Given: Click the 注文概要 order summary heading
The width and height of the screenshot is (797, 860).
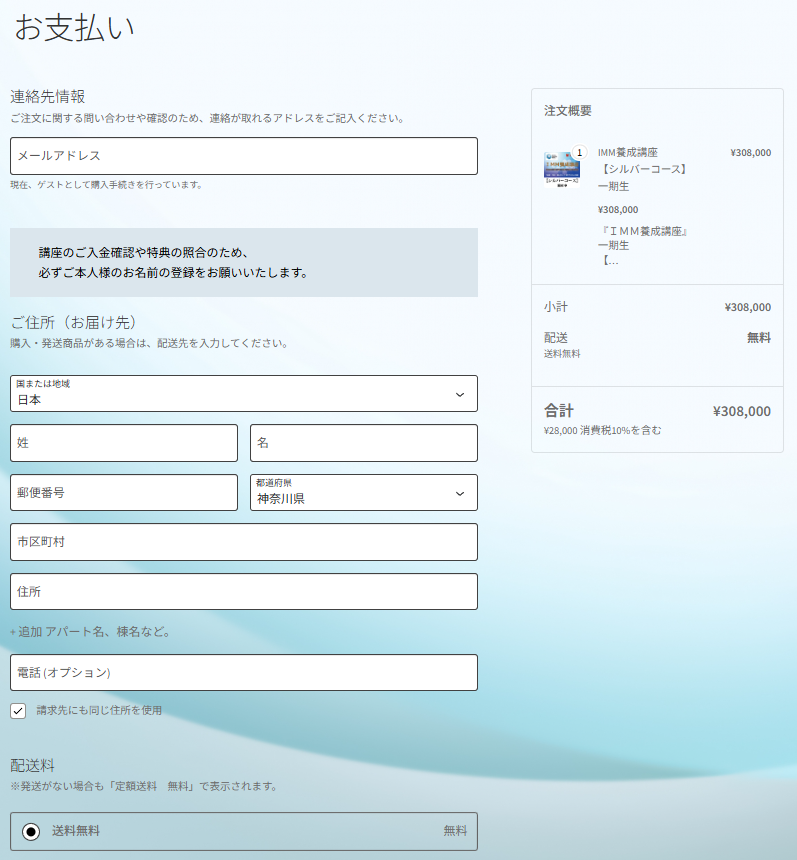Looking at the screenshot, I should [x=568, y=111].
